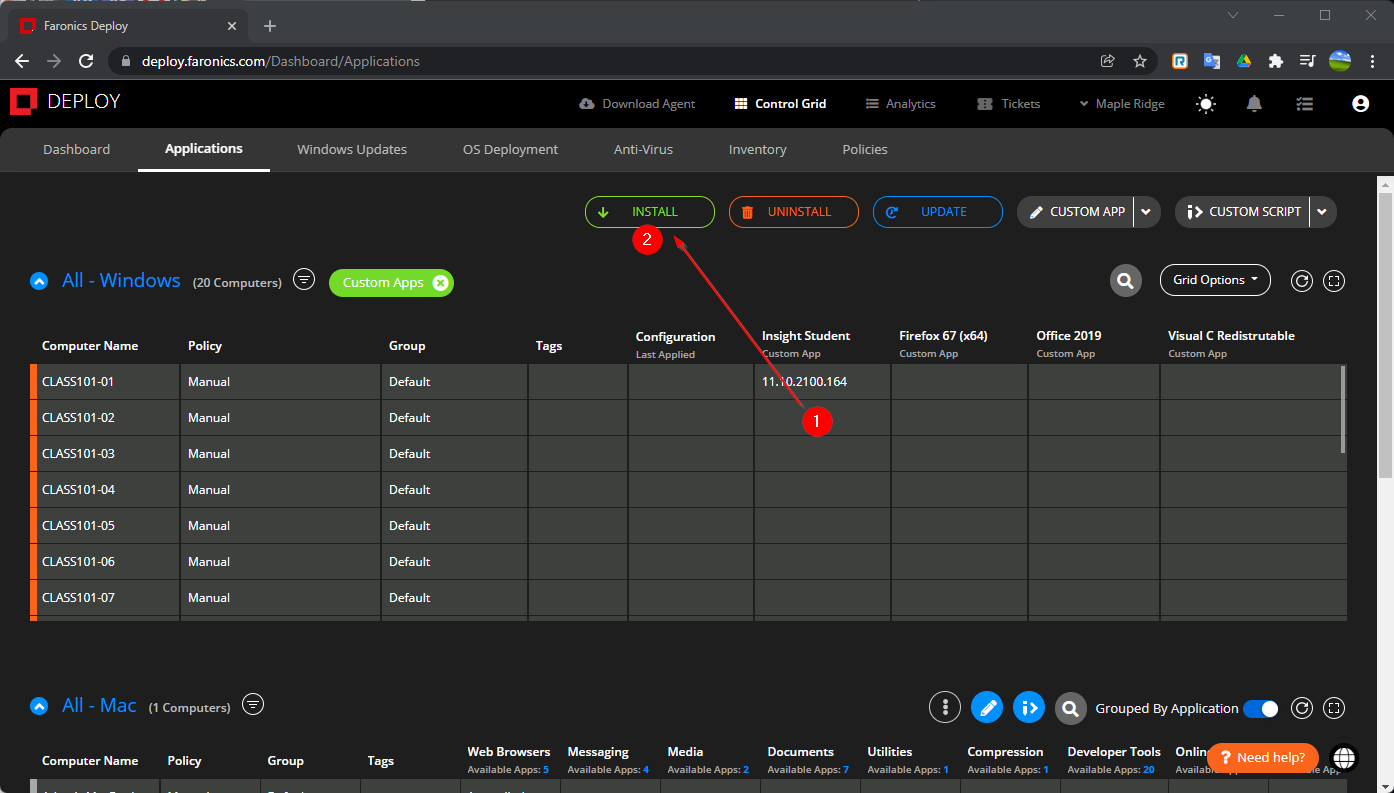Click search icon in Windows grid
Viewport: 1394px width, 793px height.
coord(1125,281)
